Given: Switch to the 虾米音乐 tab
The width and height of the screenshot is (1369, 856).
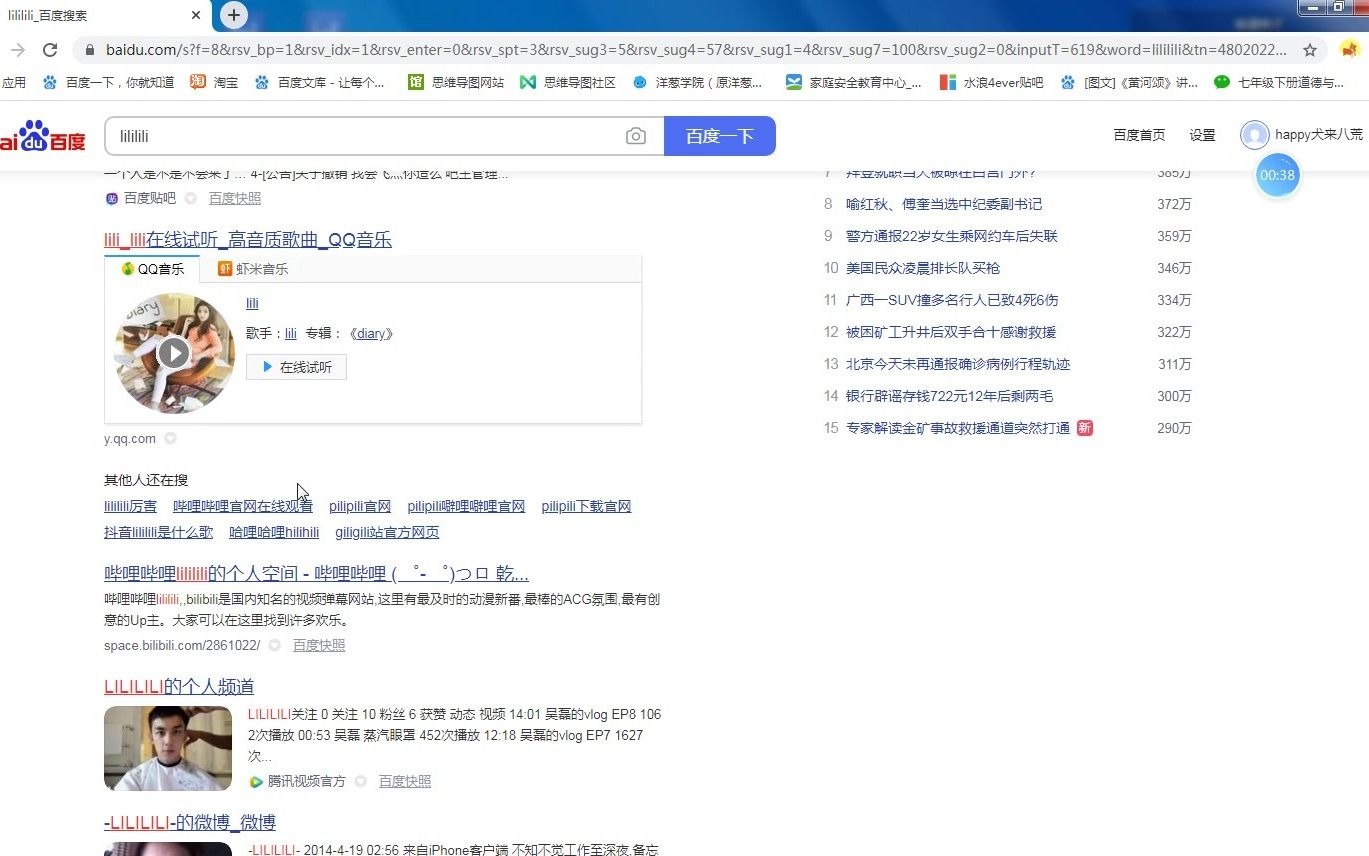Looking at the screenshot, I should 253,269.
